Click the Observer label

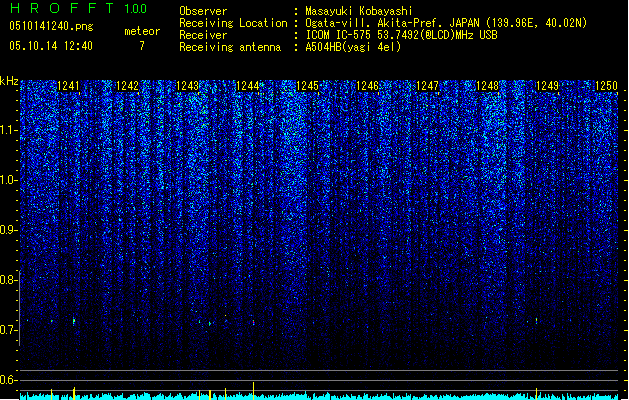(203, 11)
